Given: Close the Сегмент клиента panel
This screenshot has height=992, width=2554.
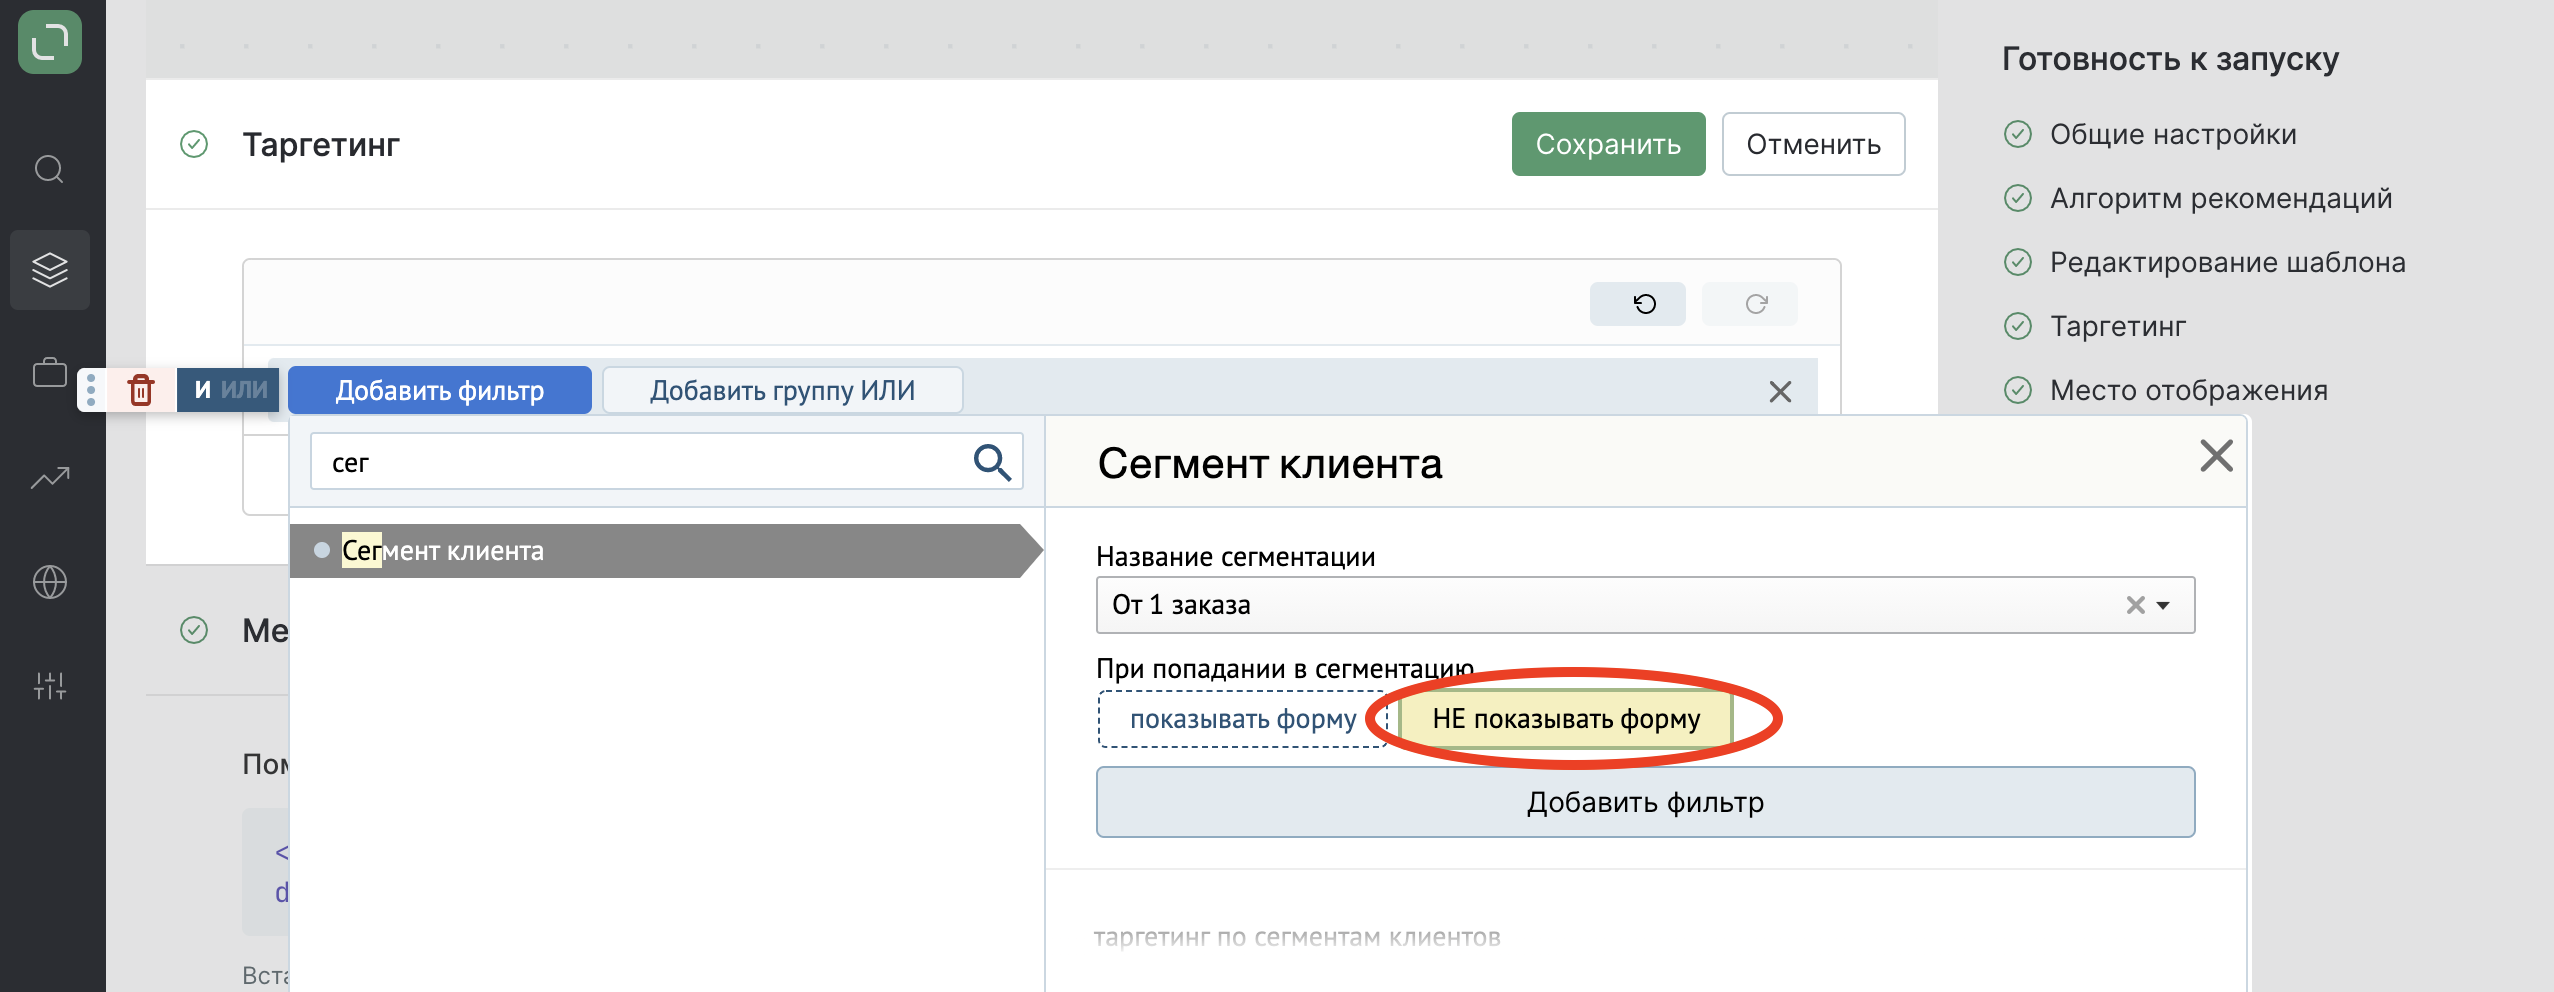Looking at the screenshot, I should coord(2216,456).
